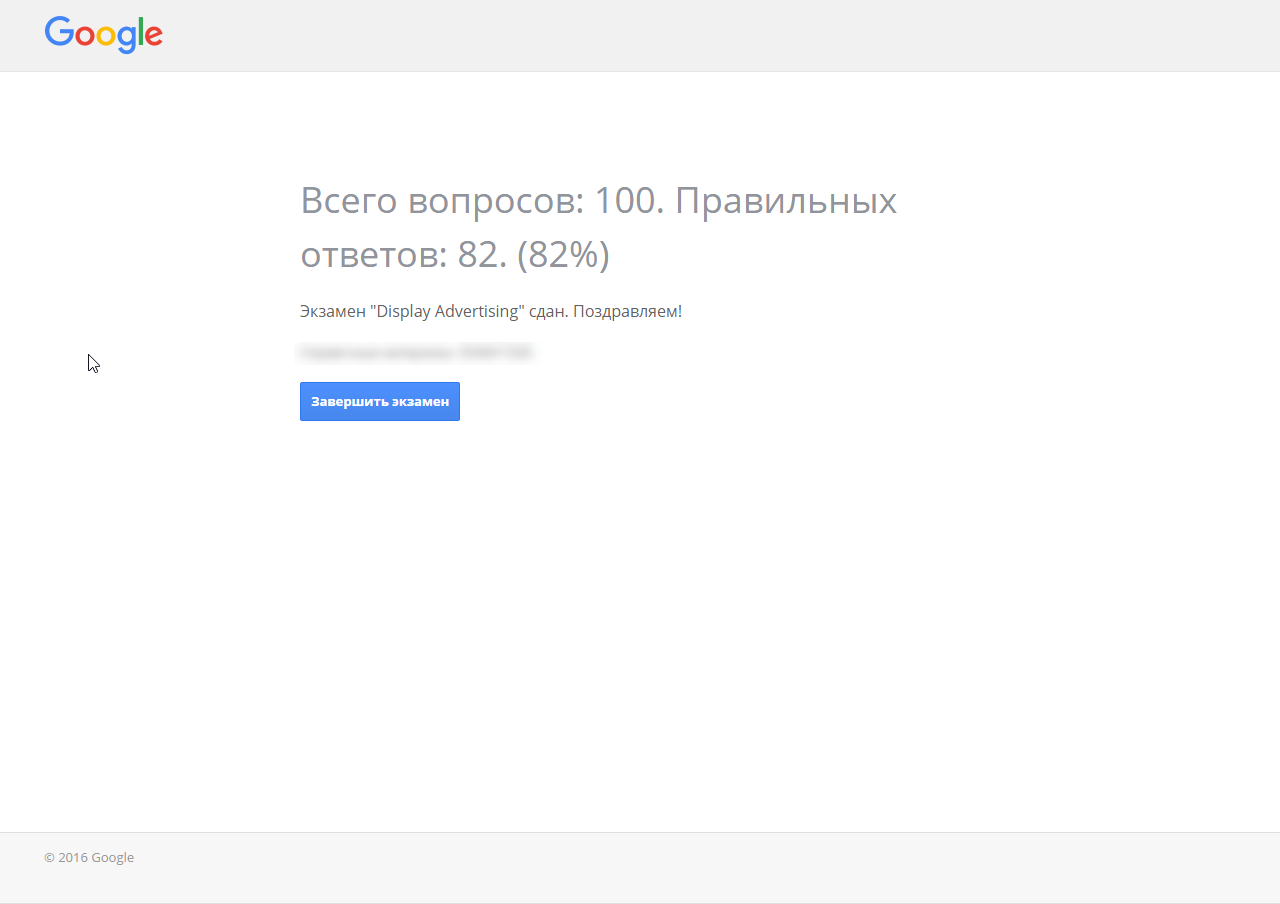1280x904 pixels.
Task: Click the blurred text line below message
Action: click(416, 352)
